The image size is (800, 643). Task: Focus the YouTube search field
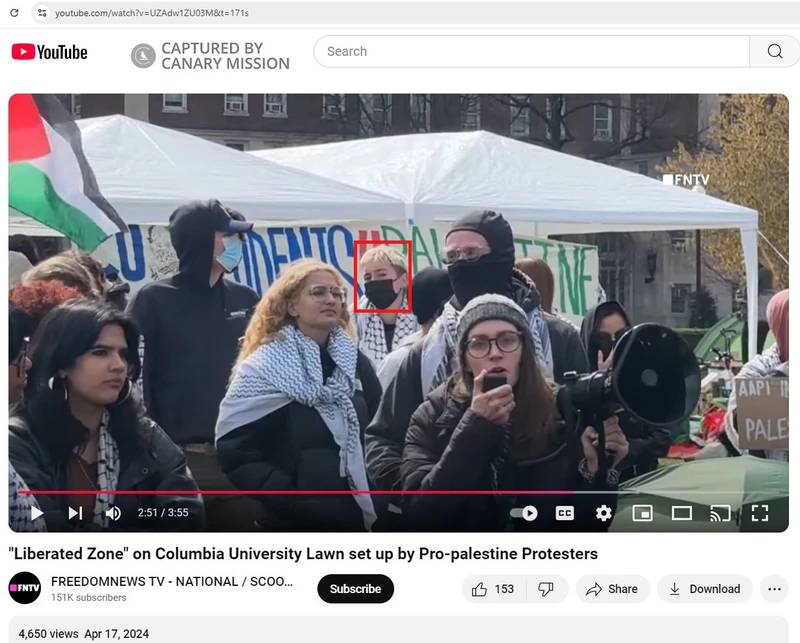pos(530,52)
